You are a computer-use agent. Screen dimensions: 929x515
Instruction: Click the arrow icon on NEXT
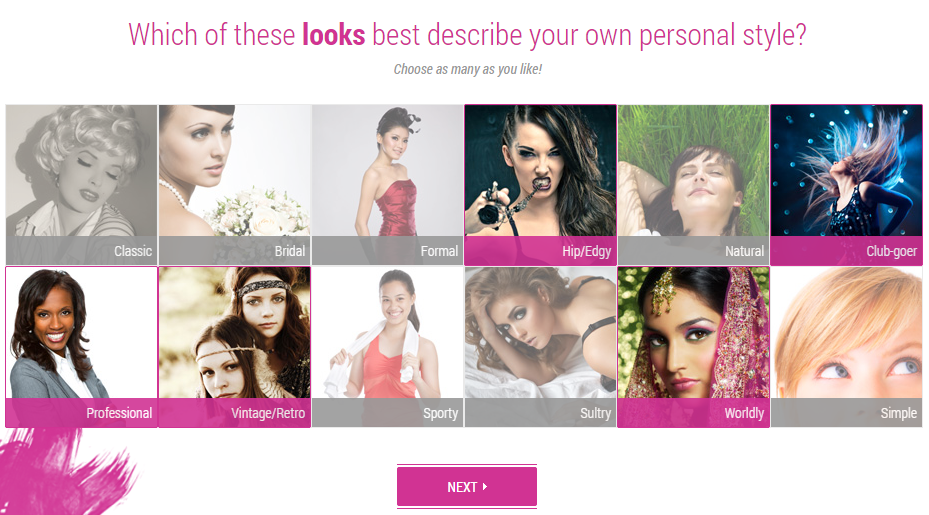485,487
